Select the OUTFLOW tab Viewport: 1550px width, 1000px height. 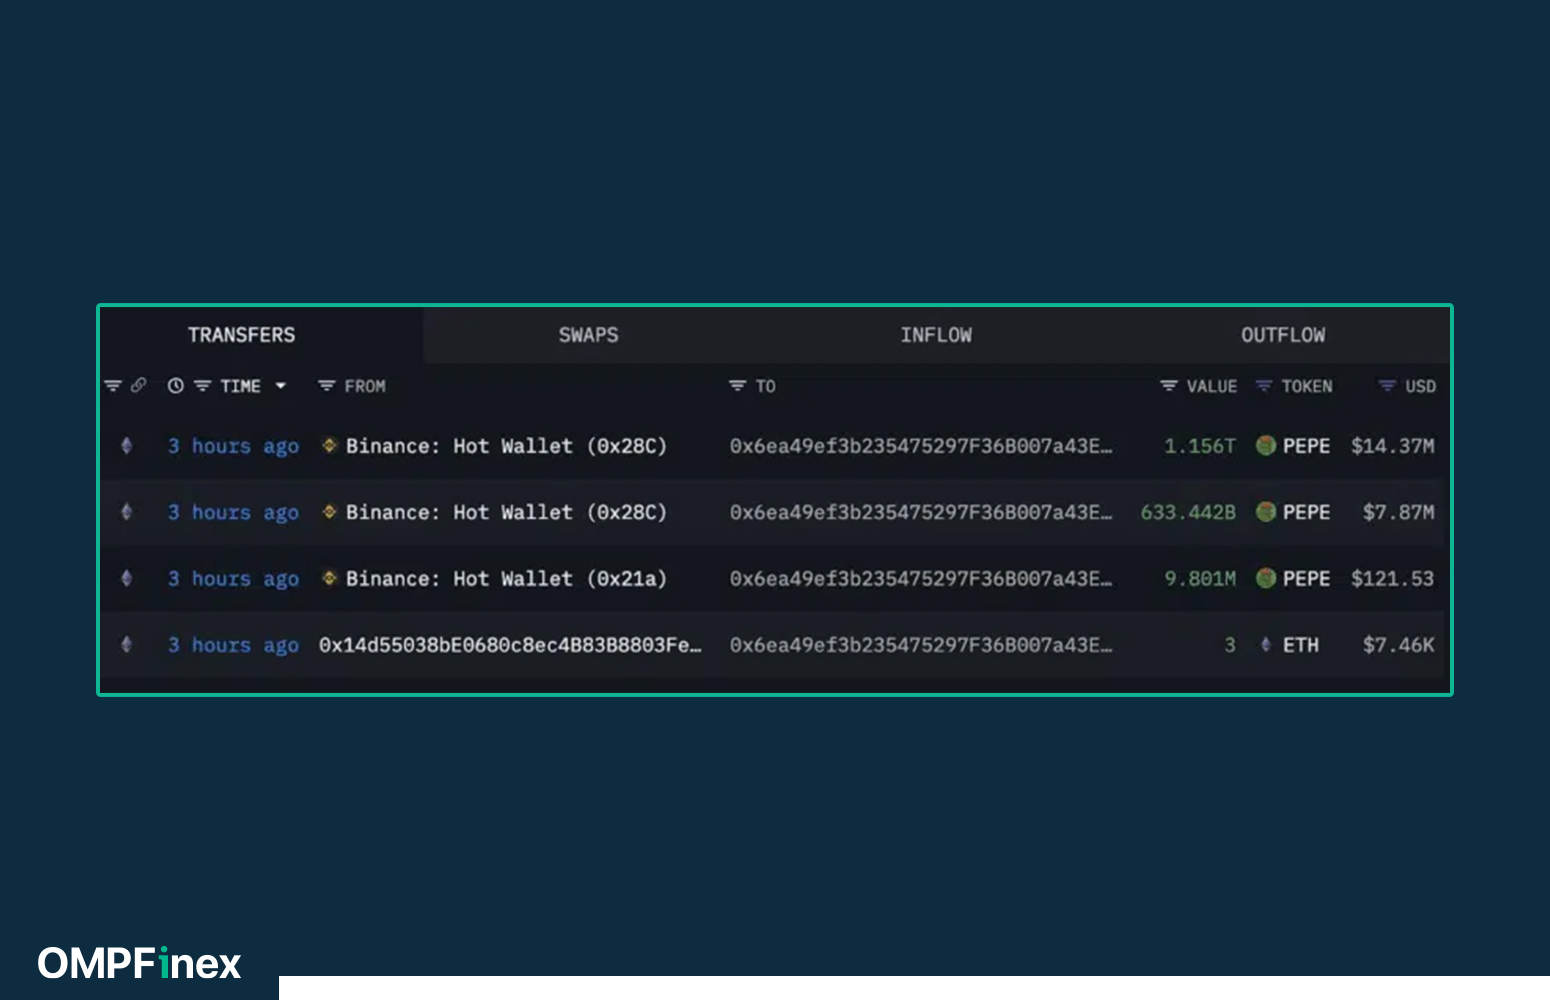[x=1282, y=335]
